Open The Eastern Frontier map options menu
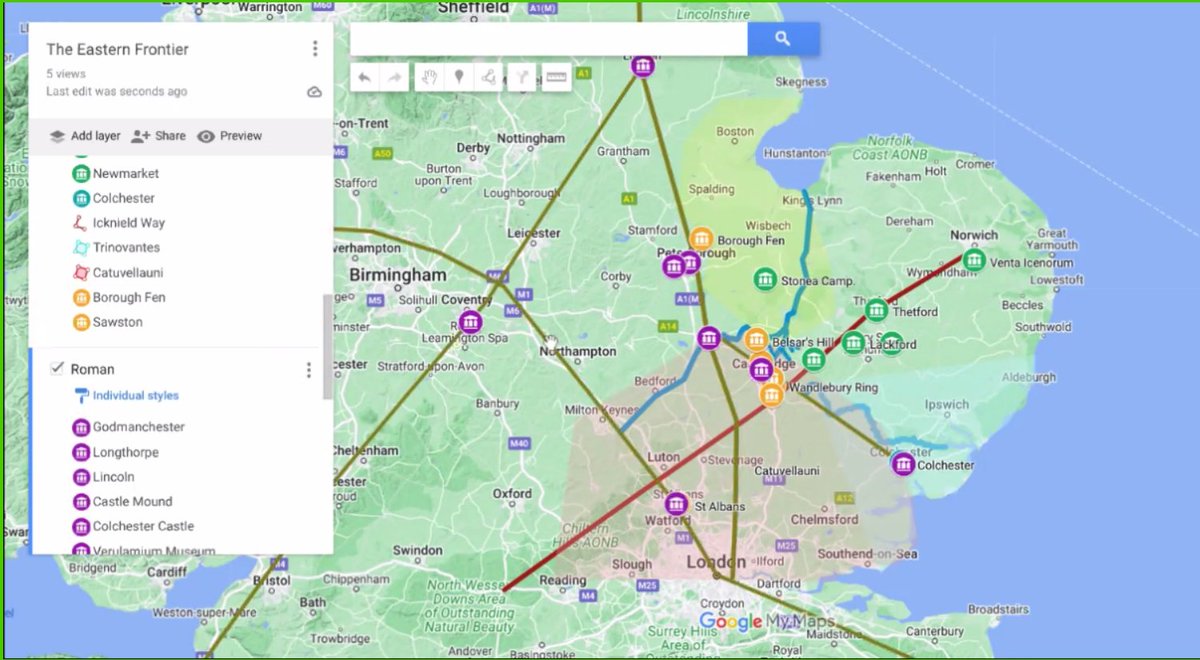The width and height of the screenshot is (1200, 660). click(315, 48)
